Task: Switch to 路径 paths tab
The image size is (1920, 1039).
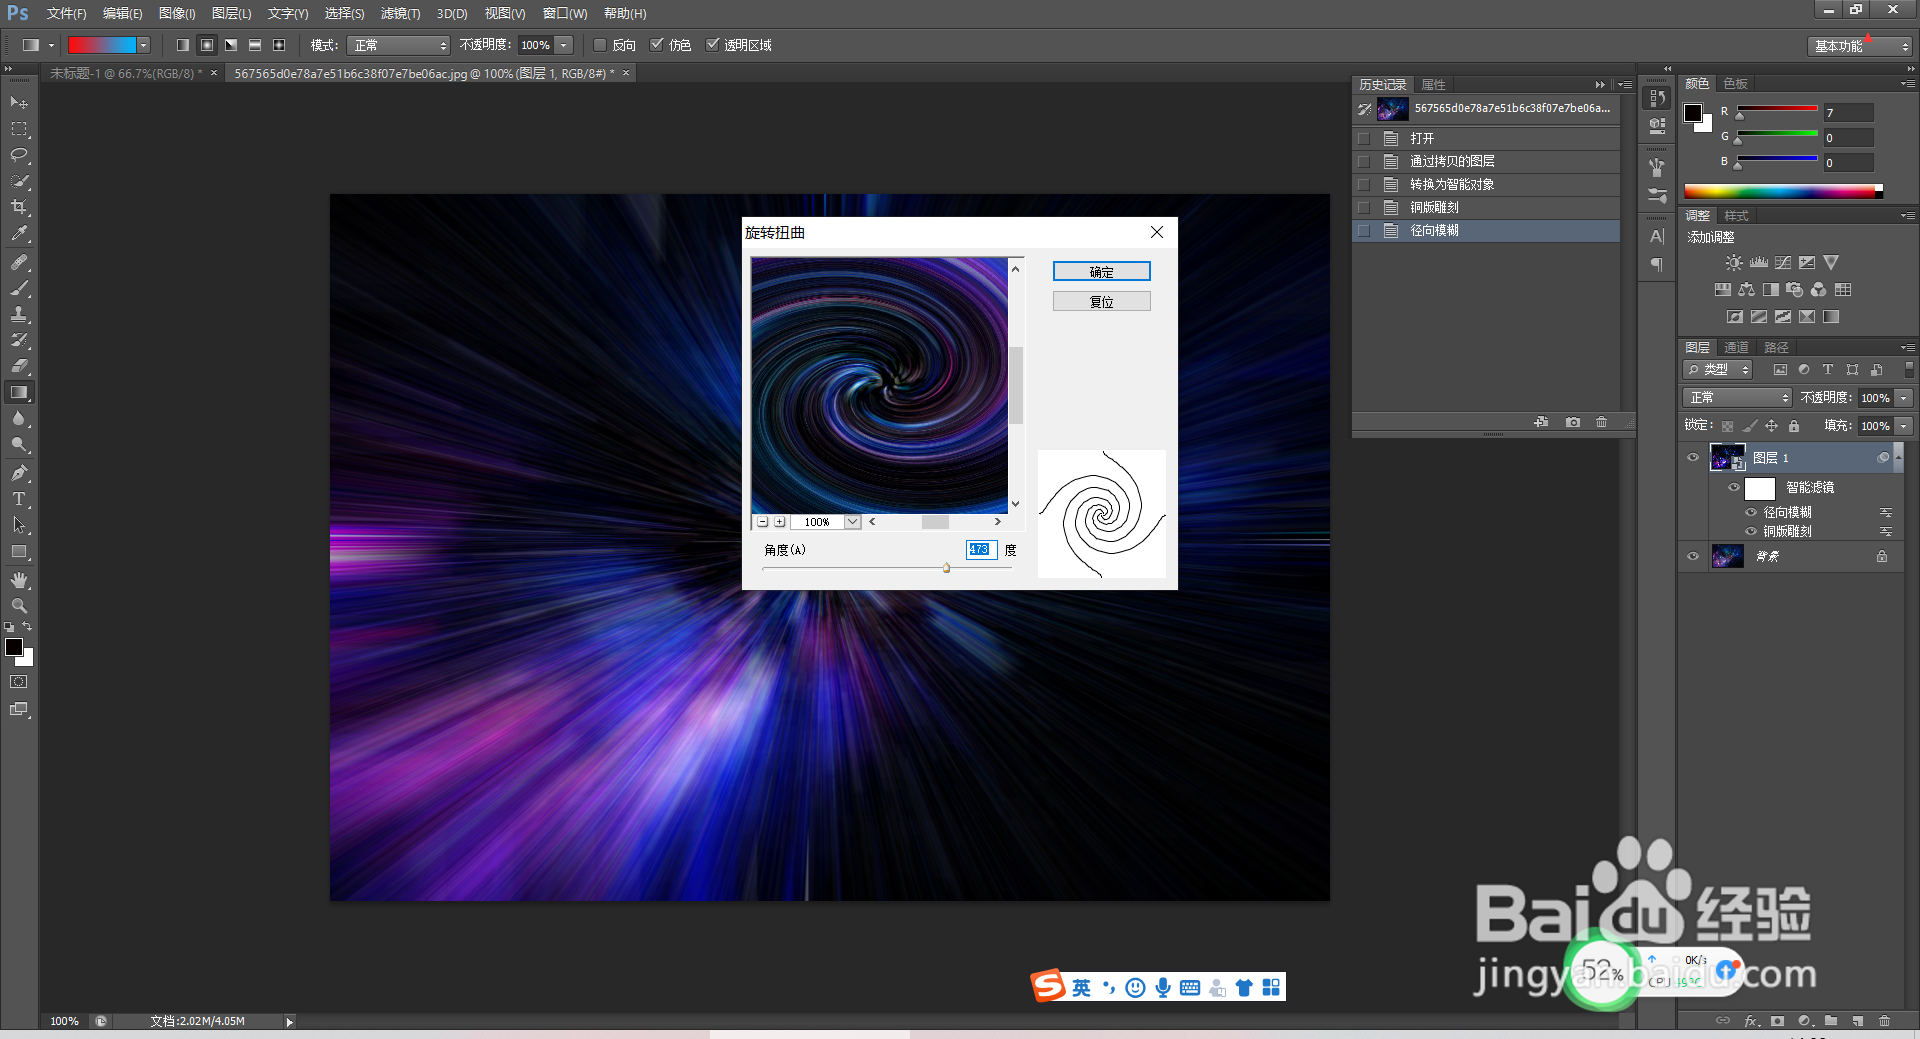Action: click(x=1776, y=347)
